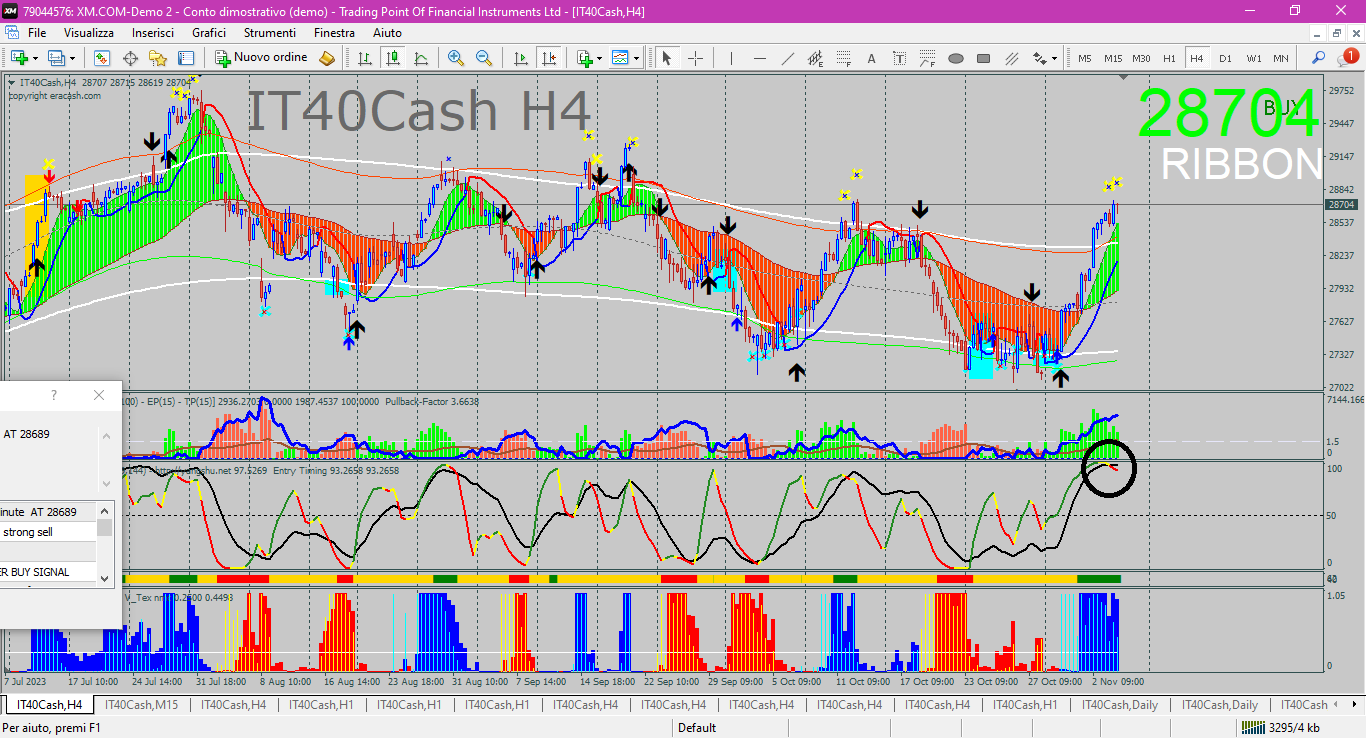Open the Strumenti menu
The height and width of the screenshot is (738, 1366).
click(x=270, y=33)
